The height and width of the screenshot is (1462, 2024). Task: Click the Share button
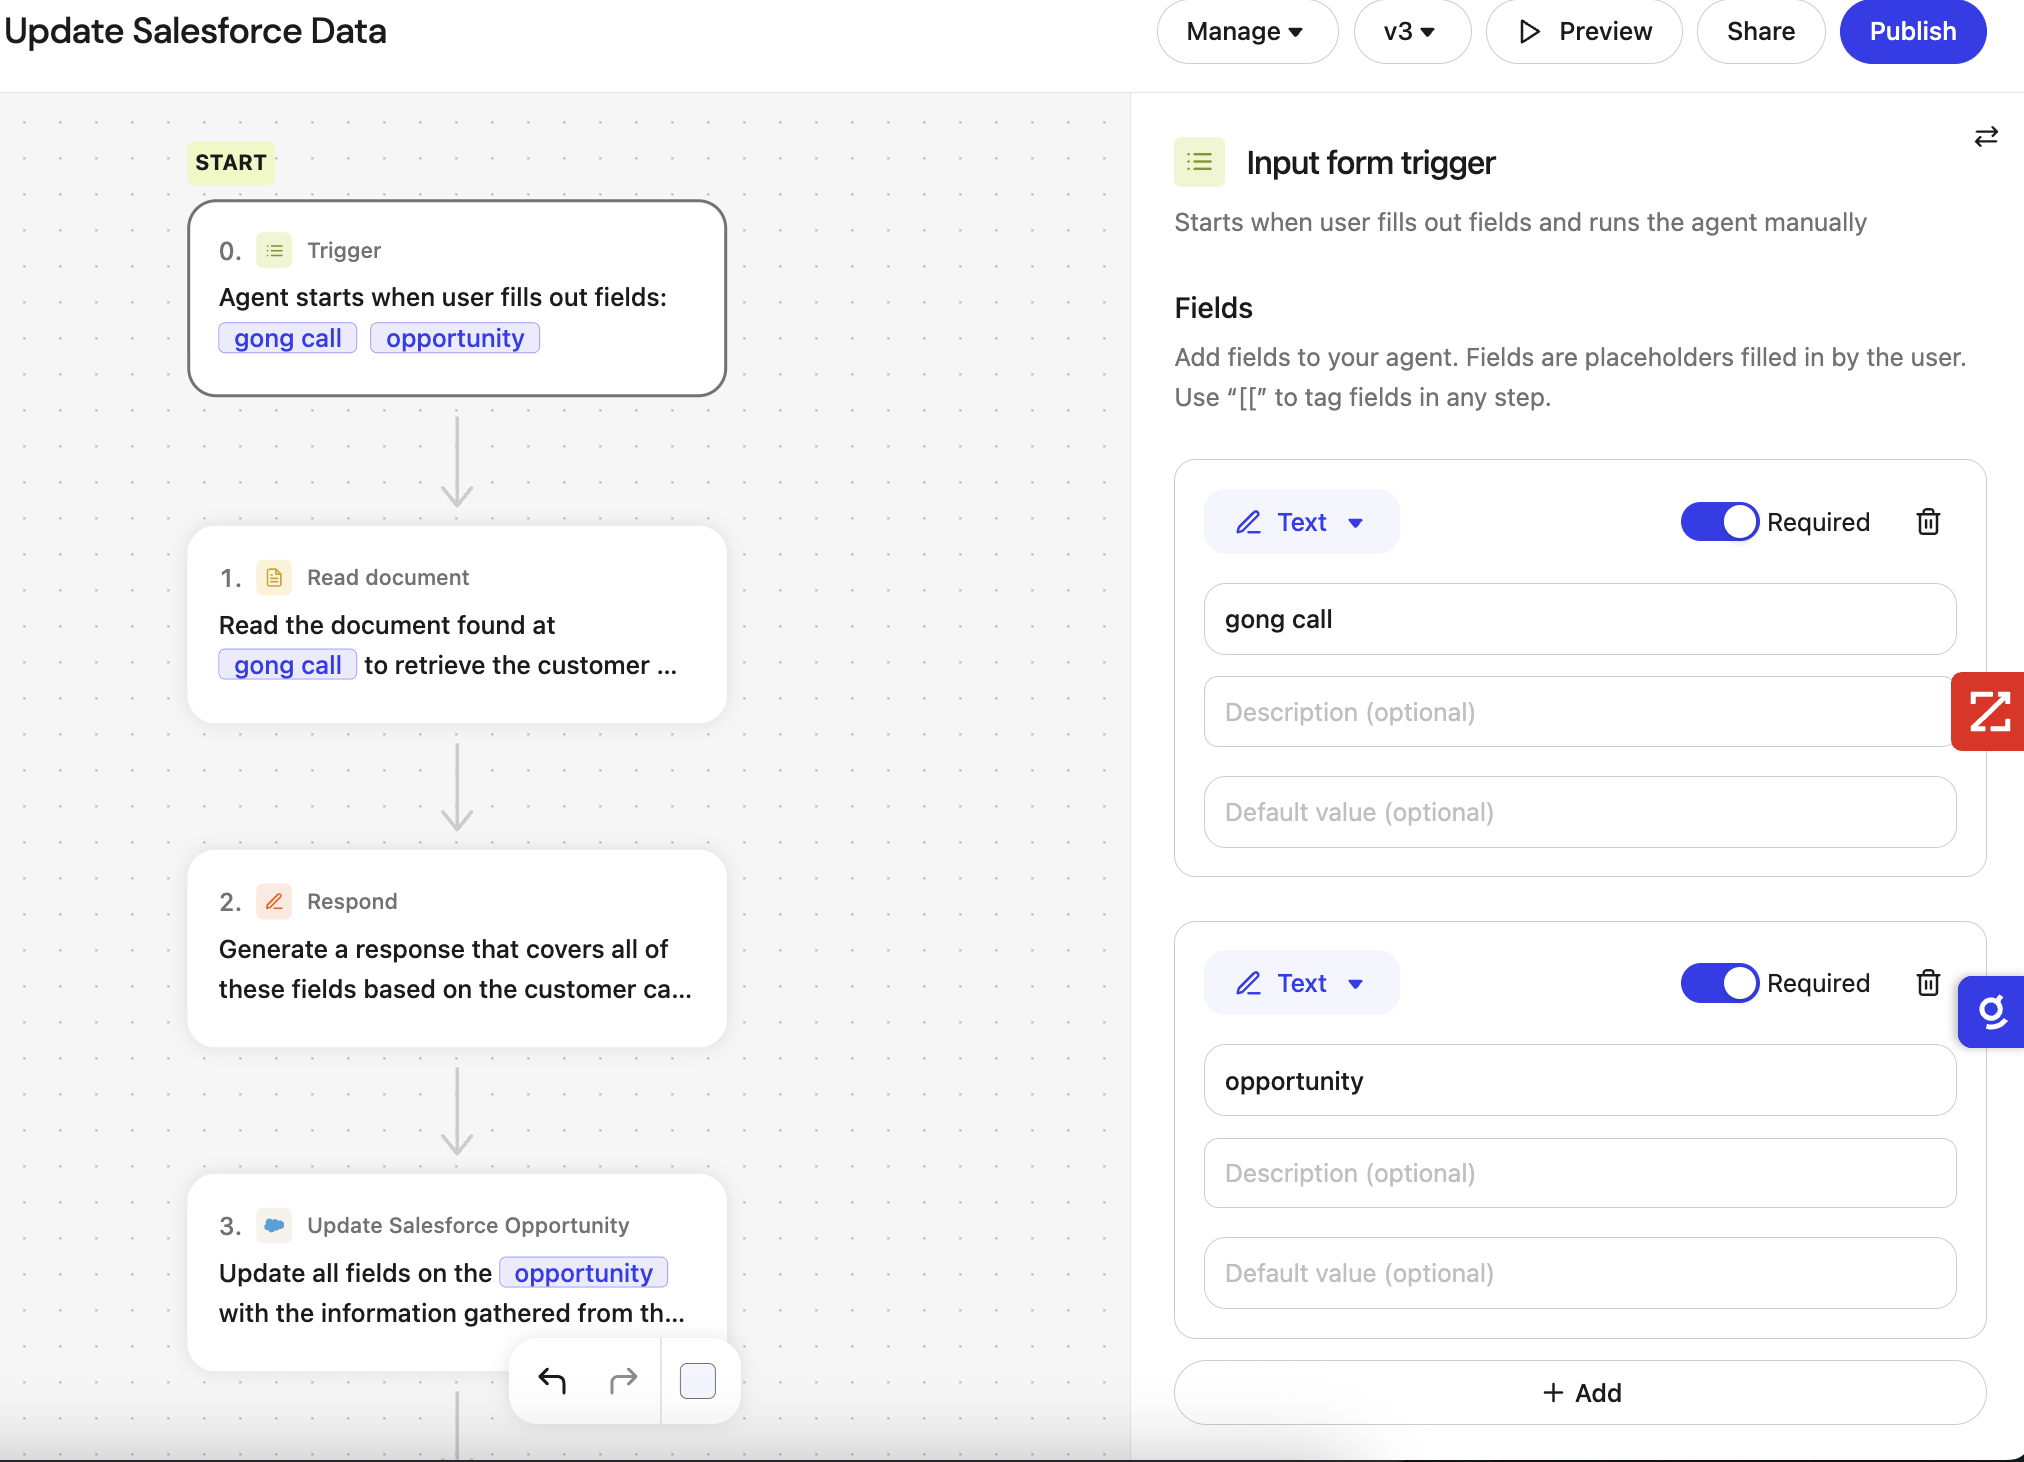pyautogui.click(x=1760, y=32)
